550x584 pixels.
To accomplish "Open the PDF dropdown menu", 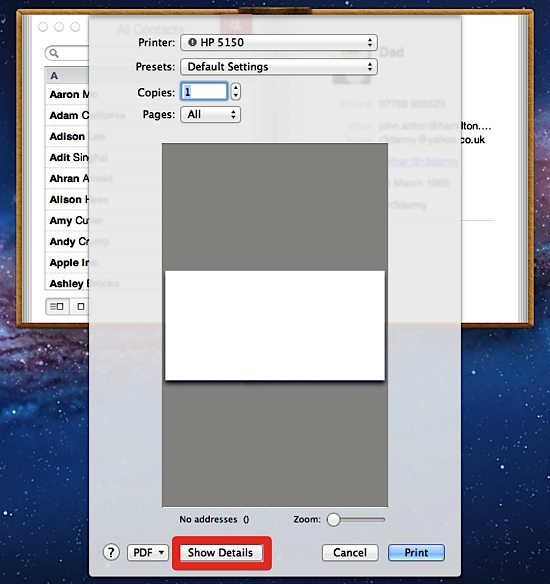I will (x=148, y=552).
